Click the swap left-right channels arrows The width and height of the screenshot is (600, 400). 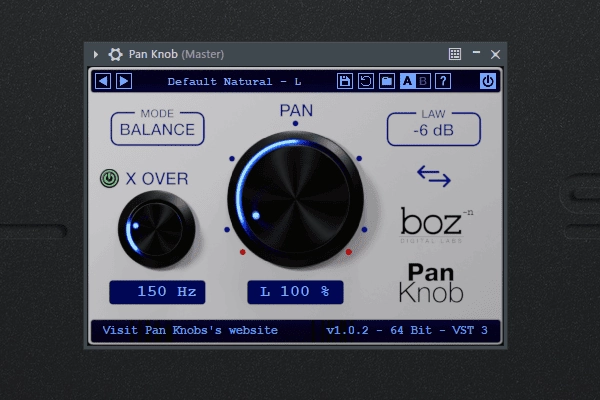click(x=434, y=176)
